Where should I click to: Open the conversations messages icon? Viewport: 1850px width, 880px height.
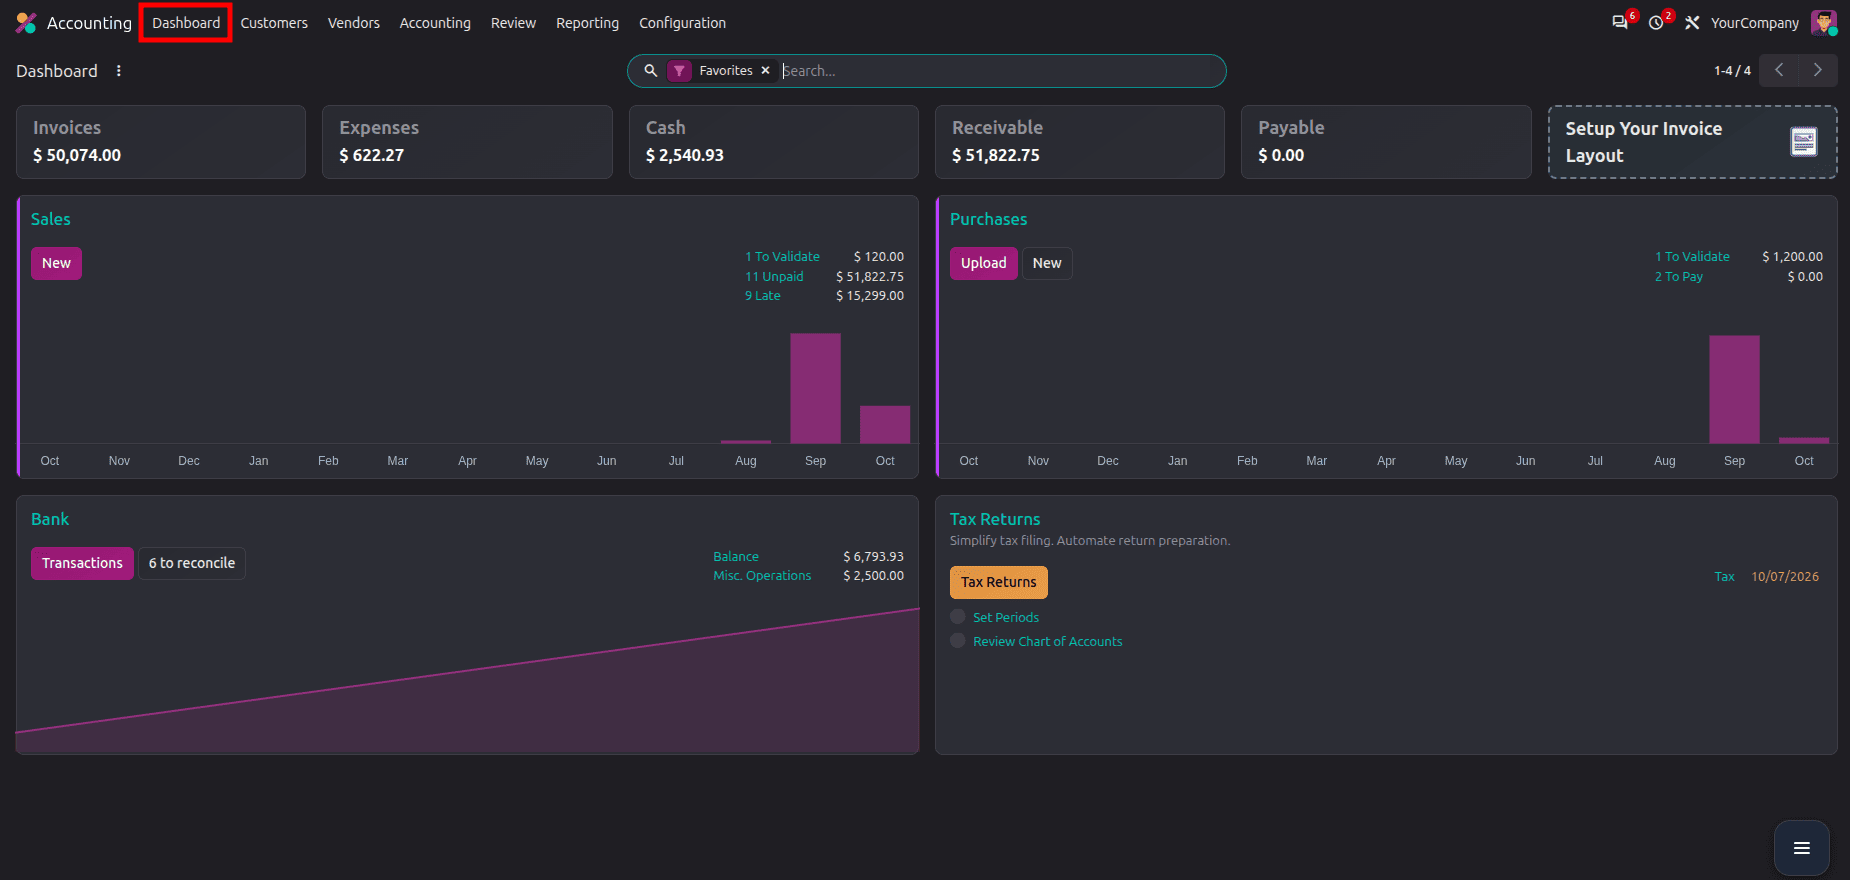coord(1620,23)
